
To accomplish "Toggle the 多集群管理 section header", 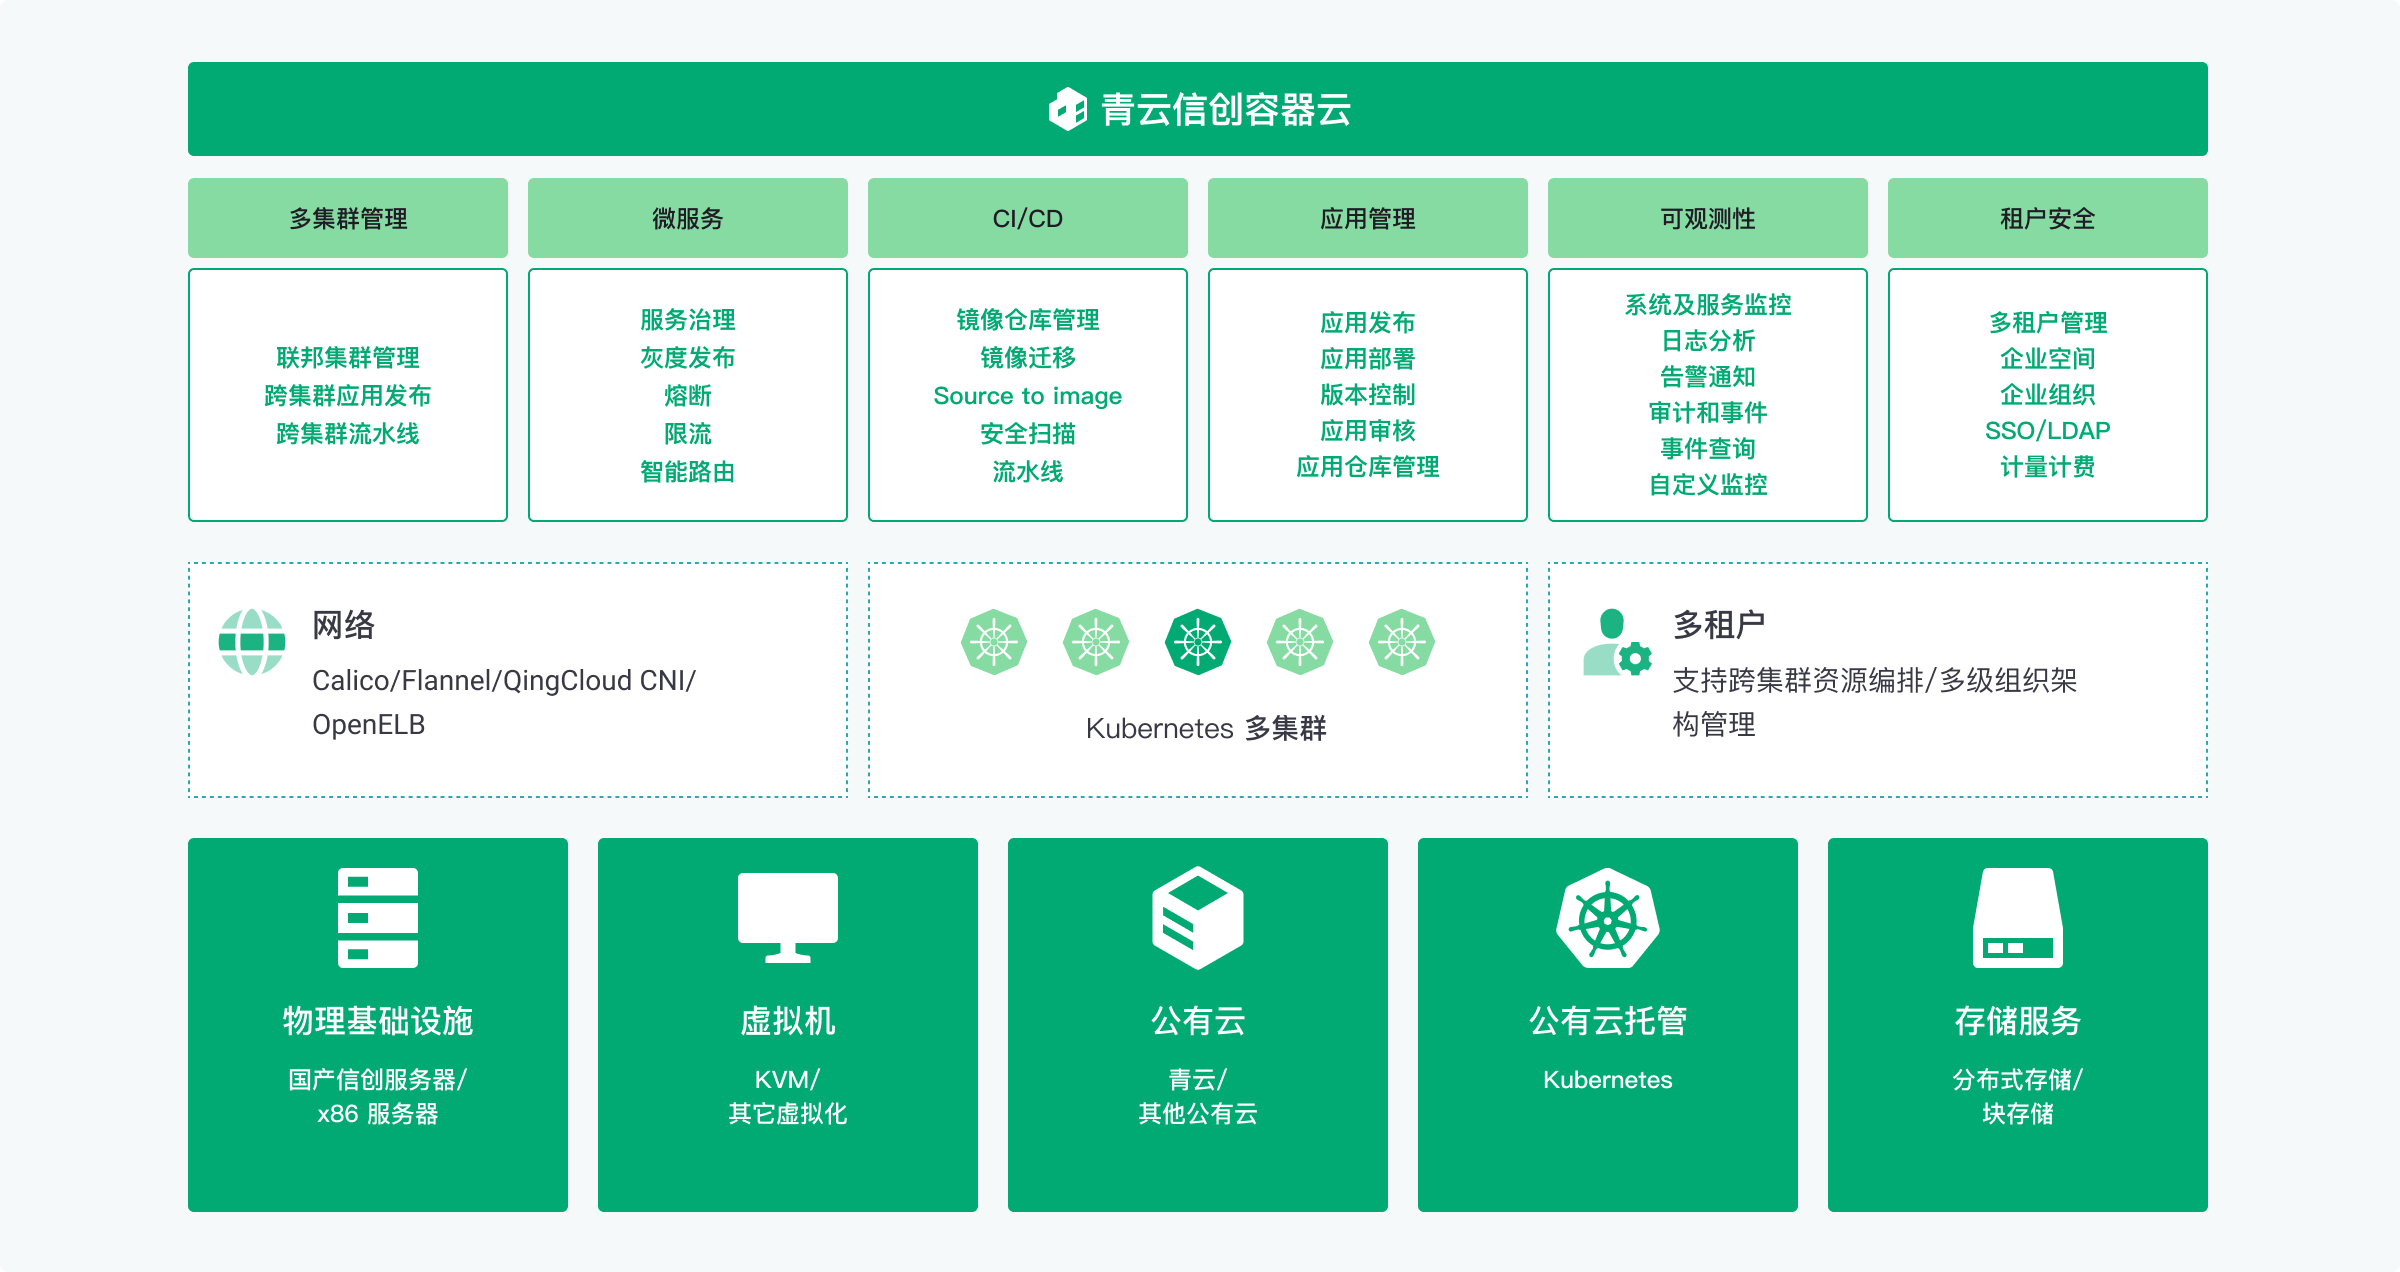I will [x=347, y=217].
